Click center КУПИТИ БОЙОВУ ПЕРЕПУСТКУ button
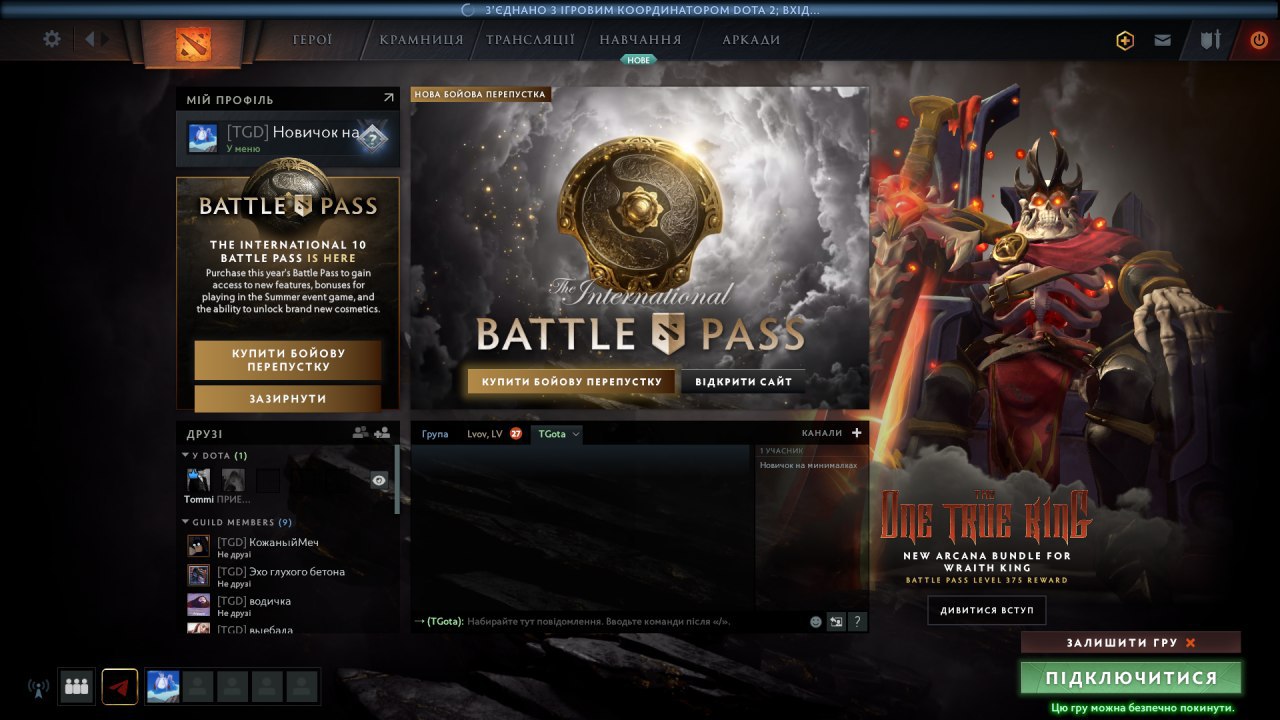This screenshot has height=720, width=1280. (x=572, y=381)
